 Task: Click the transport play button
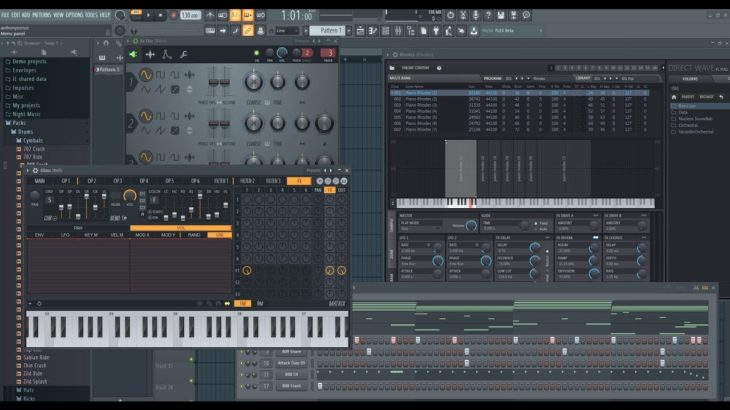tap(149, 15)
